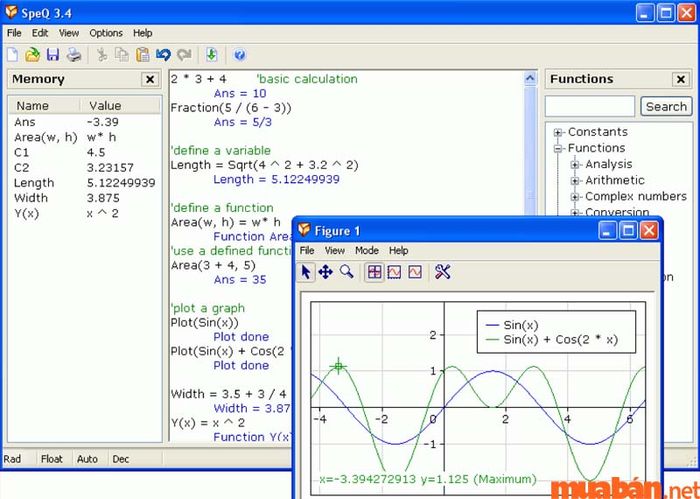Screen dimensions: 700x499
Task: Select the Length variable in Memory
Action: click(85, 183)
